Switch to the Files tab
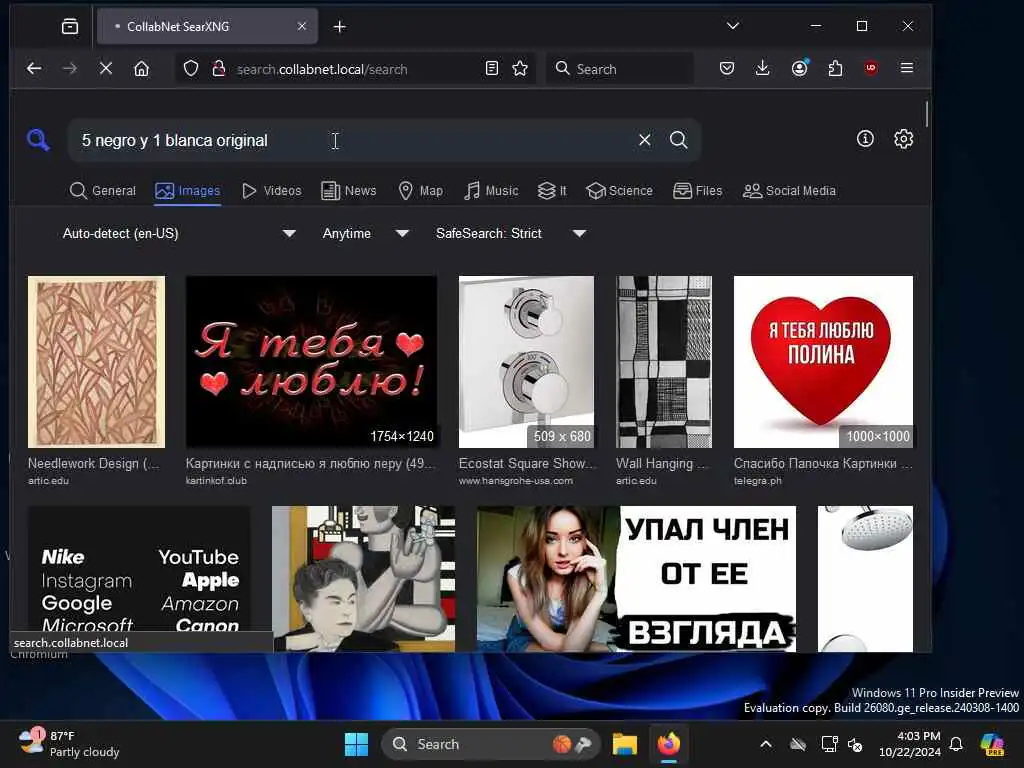The image size is (1024, 768). [x=697, y=191]
